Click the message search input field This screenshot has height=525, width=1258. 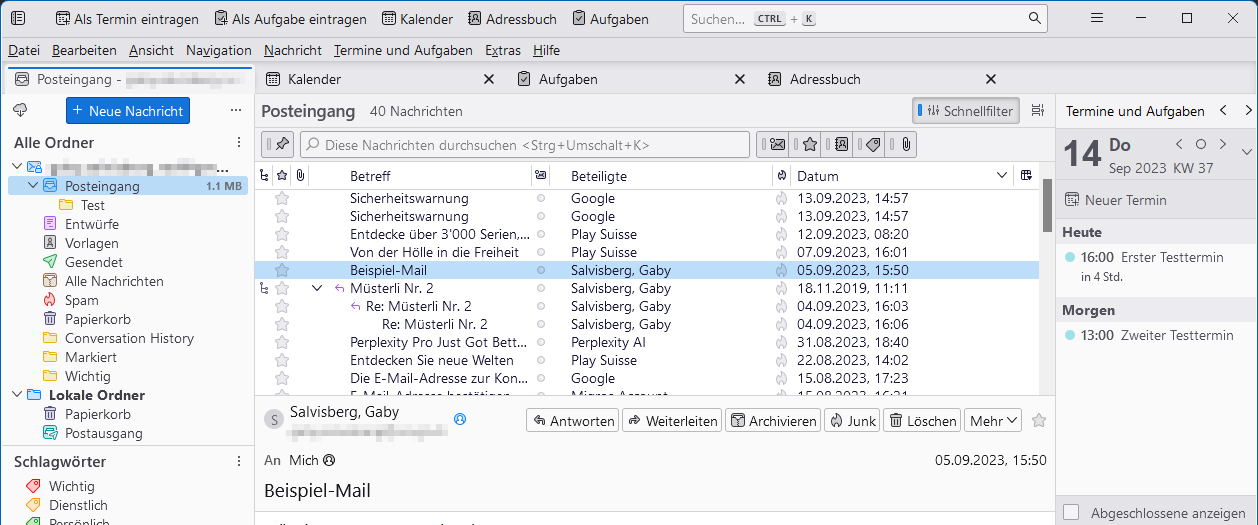point(525,145)
